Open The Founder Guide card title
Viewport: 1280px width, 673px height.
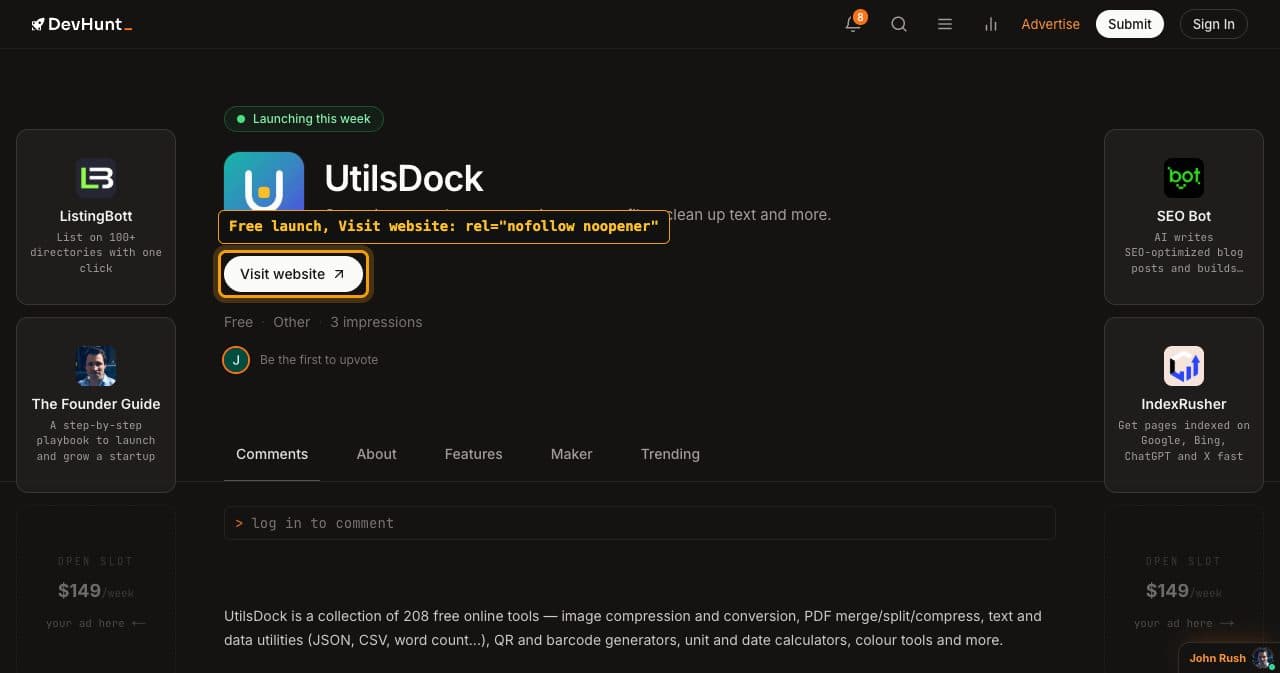coord(96,404)
